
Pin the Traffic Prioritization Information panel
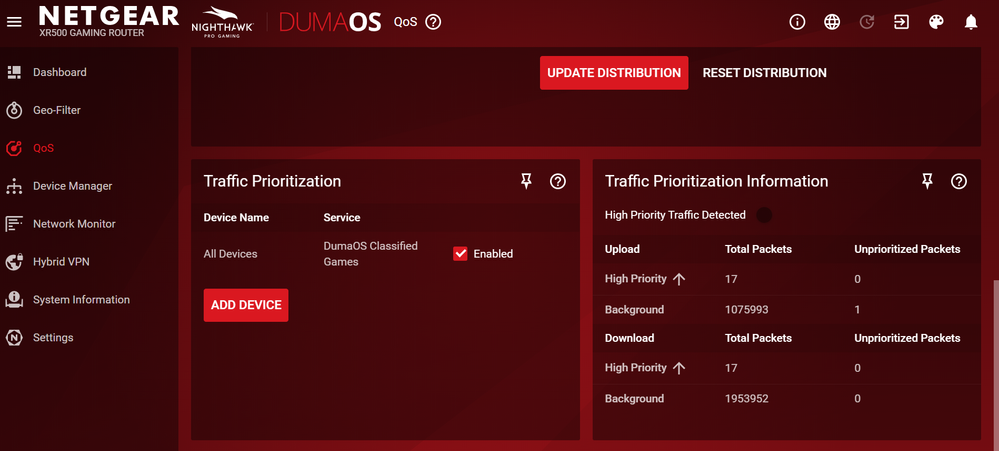coord(927,182)
